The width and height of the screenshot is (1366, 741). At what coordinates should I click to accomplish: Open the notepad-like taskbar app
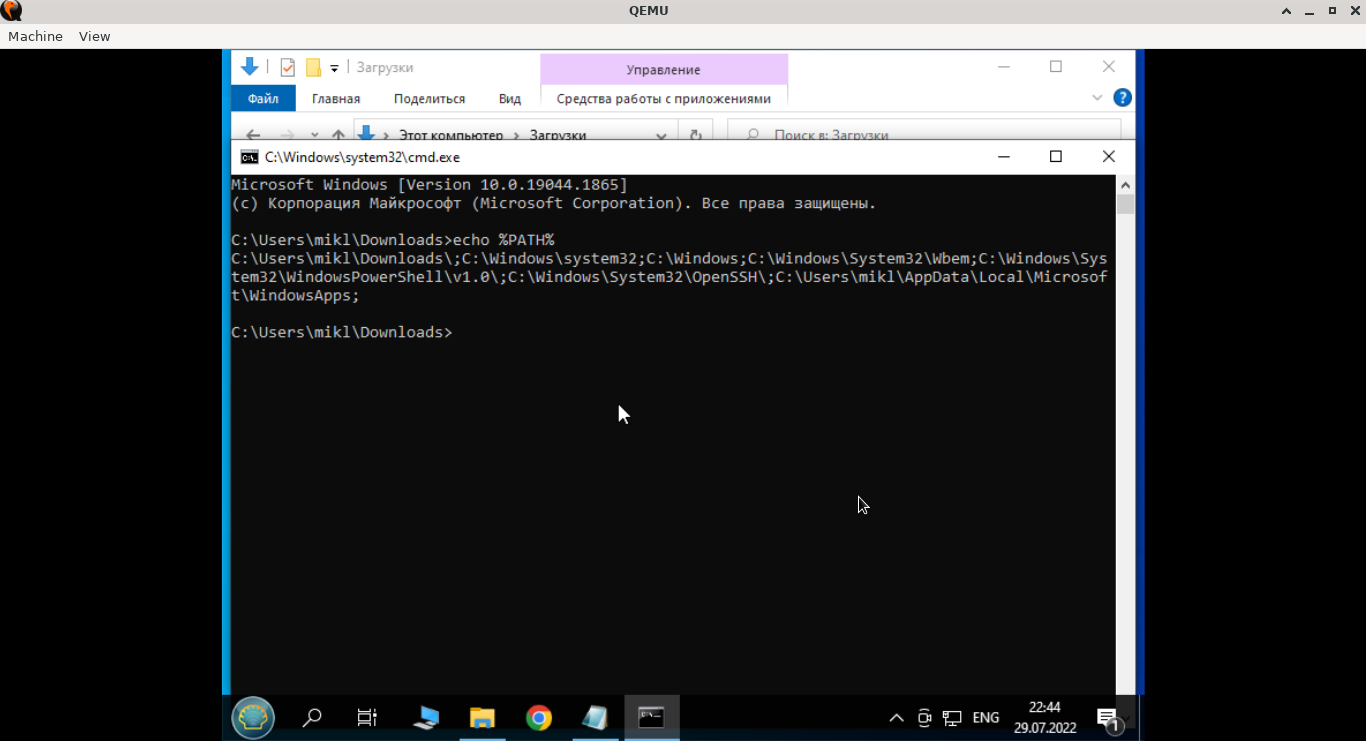point(595,717)
